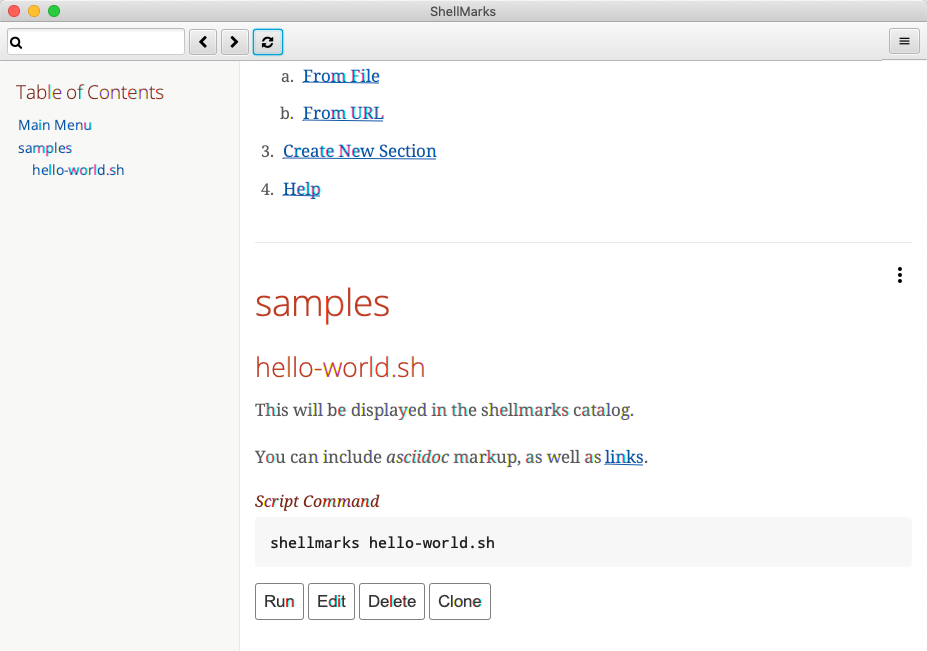This screenshot has width=927, height=651.
Task: Open the From URL link
Action: 342,113
